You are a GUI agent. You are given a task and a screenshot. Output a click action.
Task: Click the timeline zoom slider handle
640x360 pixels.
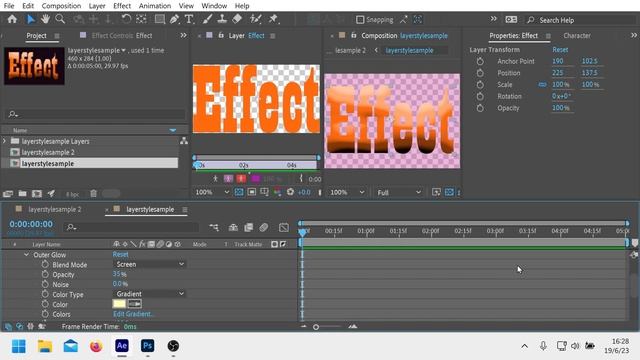click(x=316, y=327)
